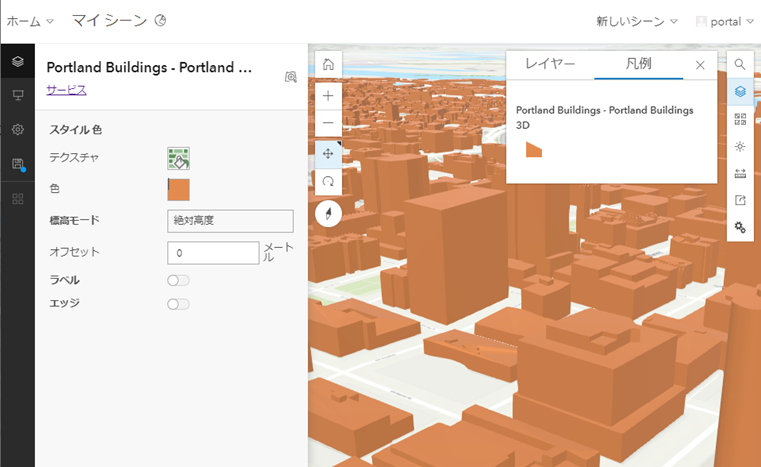Open the share scene icon
761x467 pixels.
pos(740,200)
